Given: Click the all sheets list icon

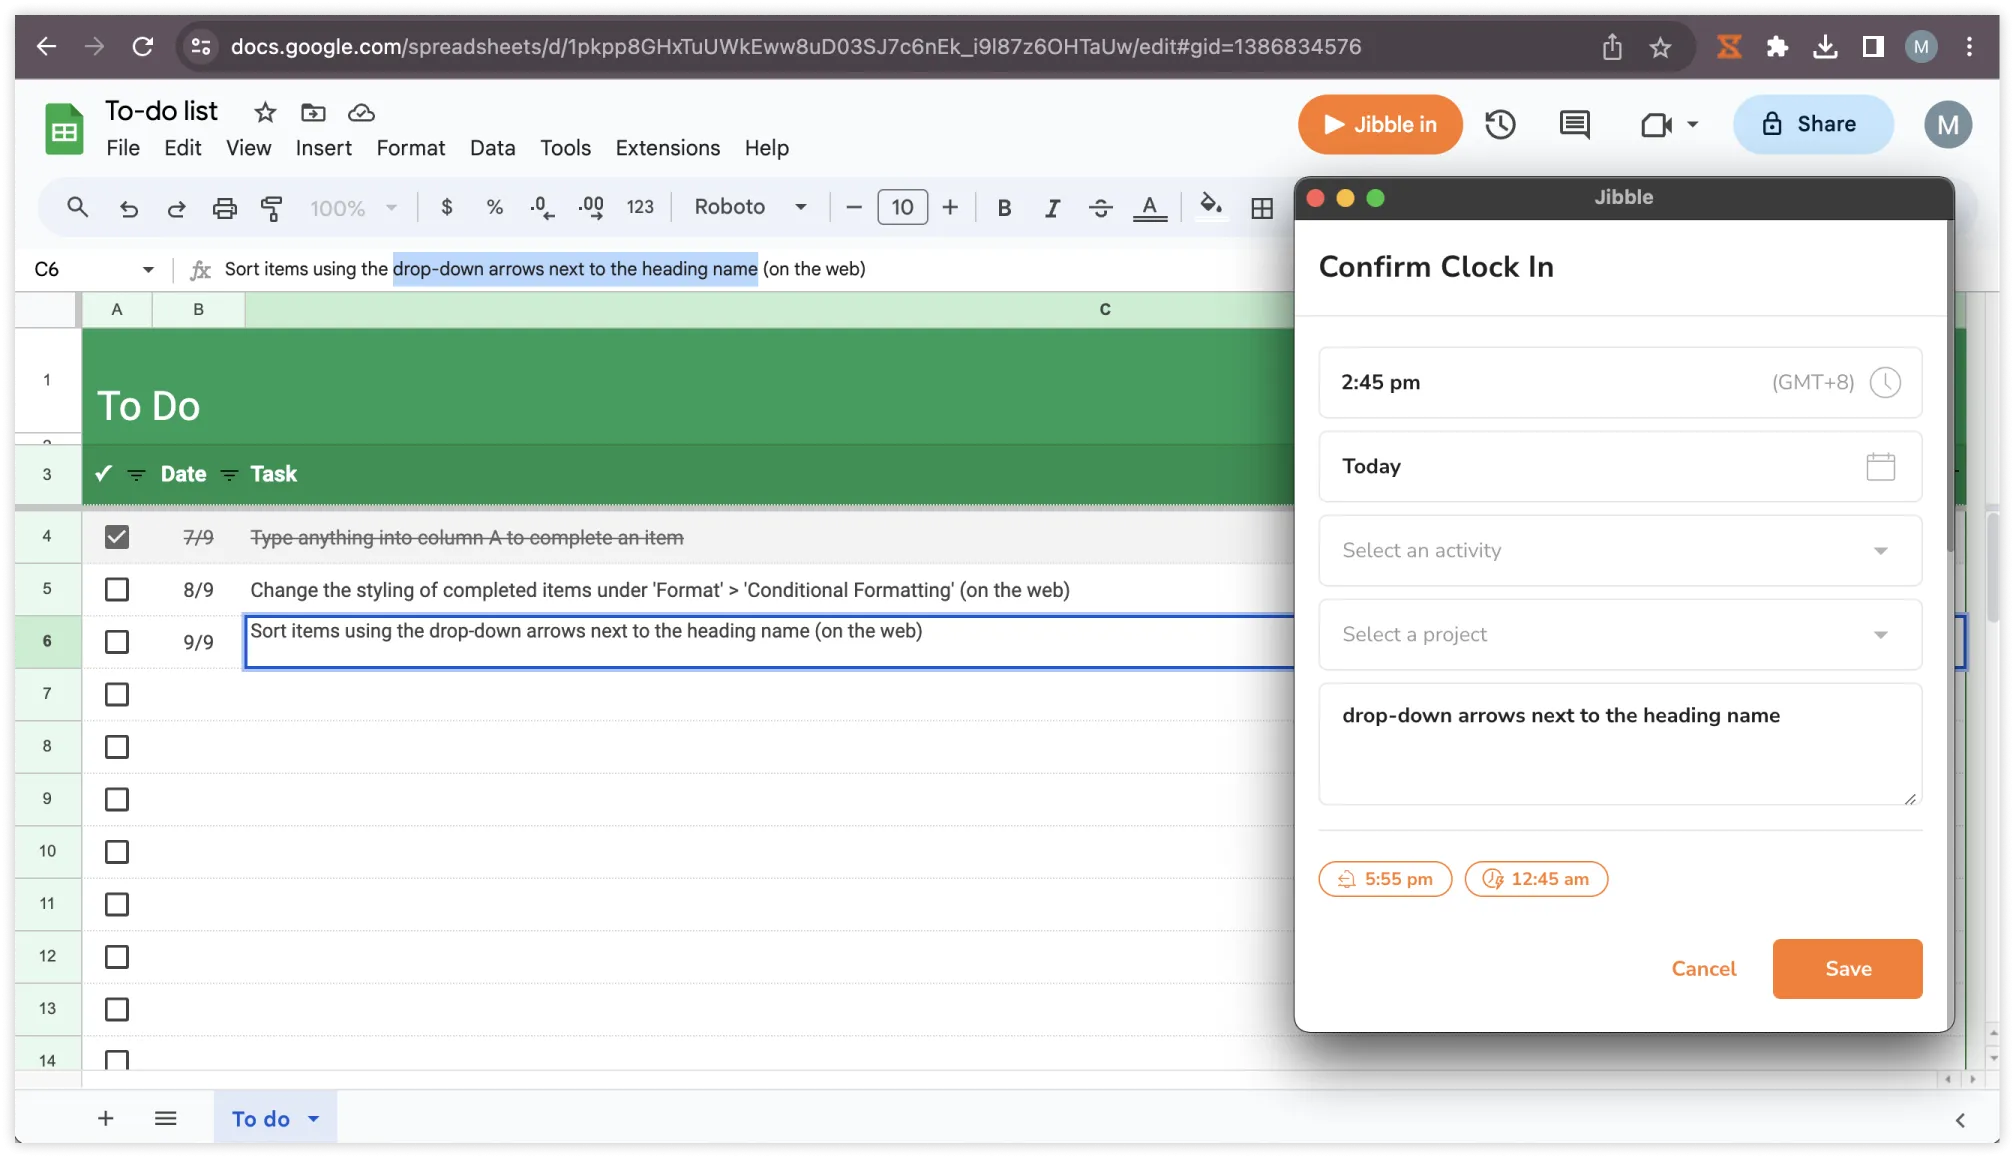Looking at the screenshot, I should click(166, 1118).
